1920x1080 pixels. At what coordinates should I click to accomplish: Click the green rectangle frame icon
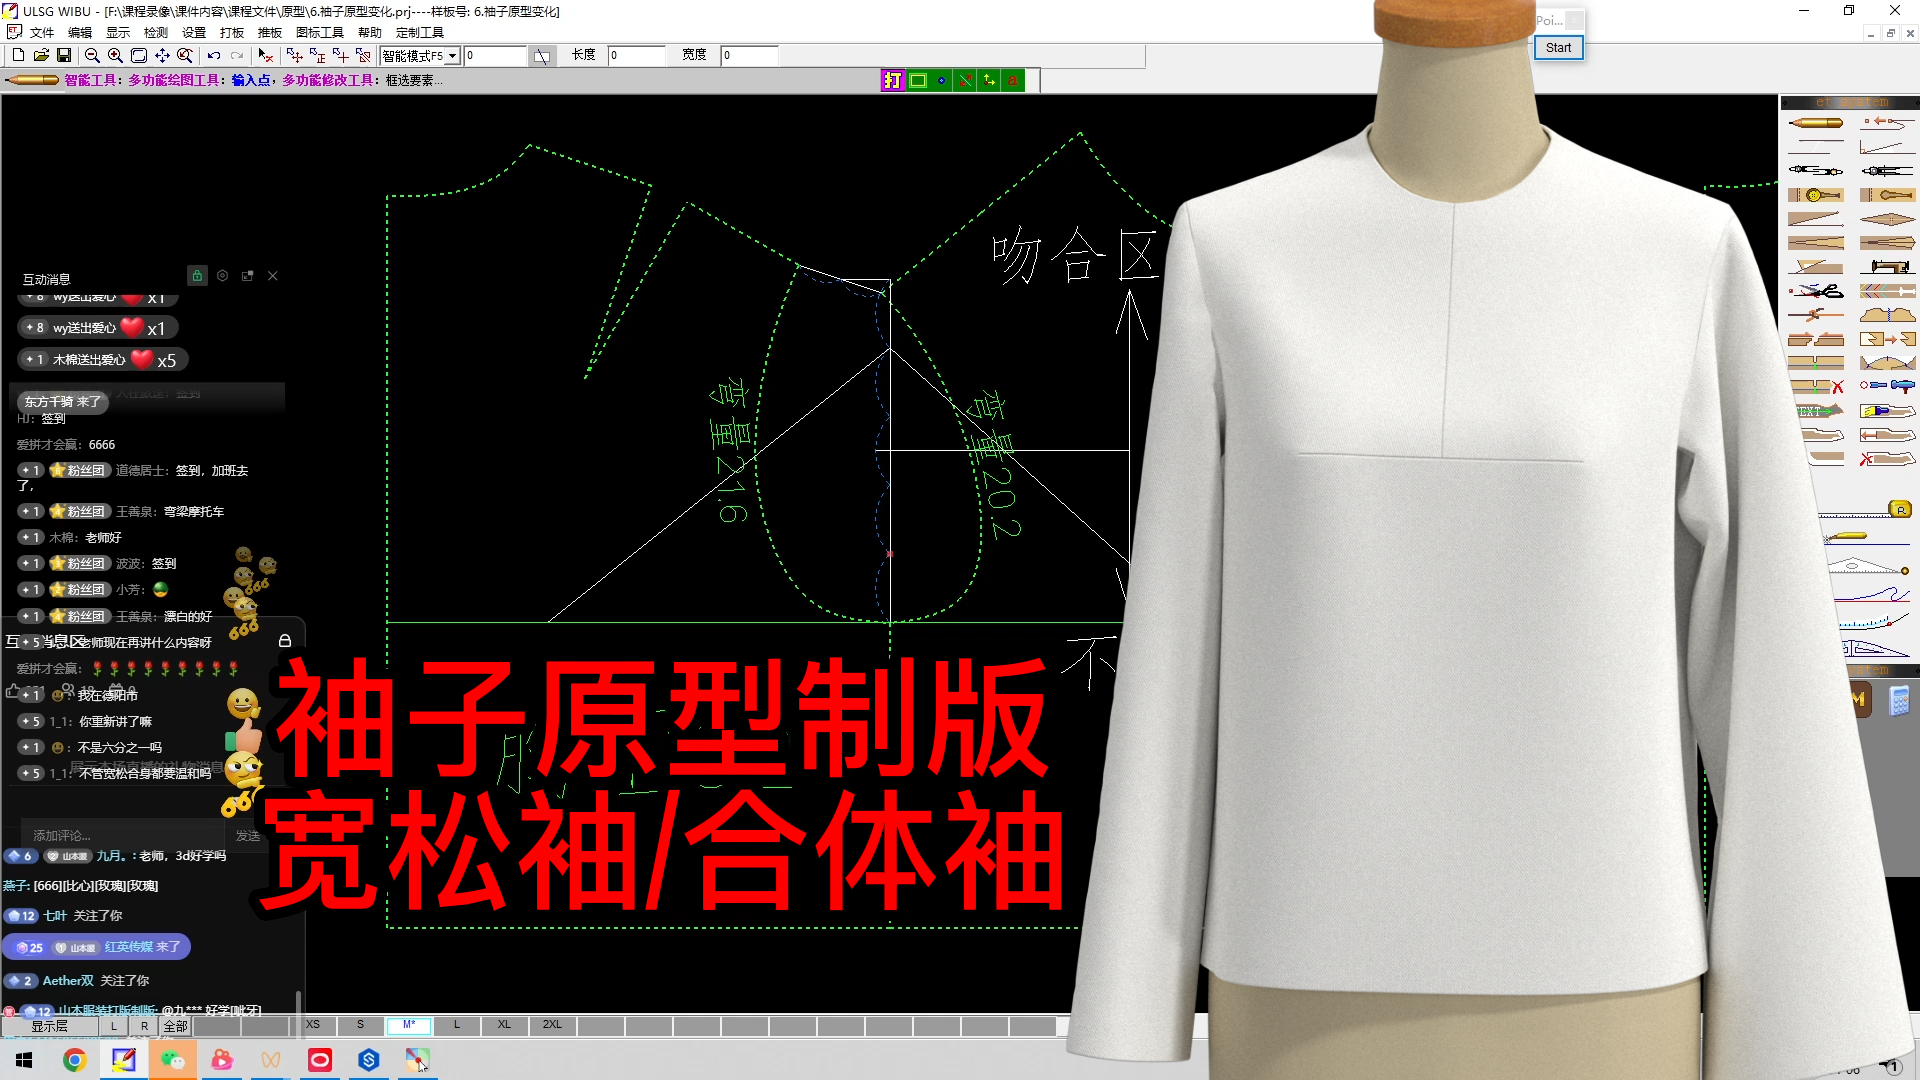pos(918,80)
